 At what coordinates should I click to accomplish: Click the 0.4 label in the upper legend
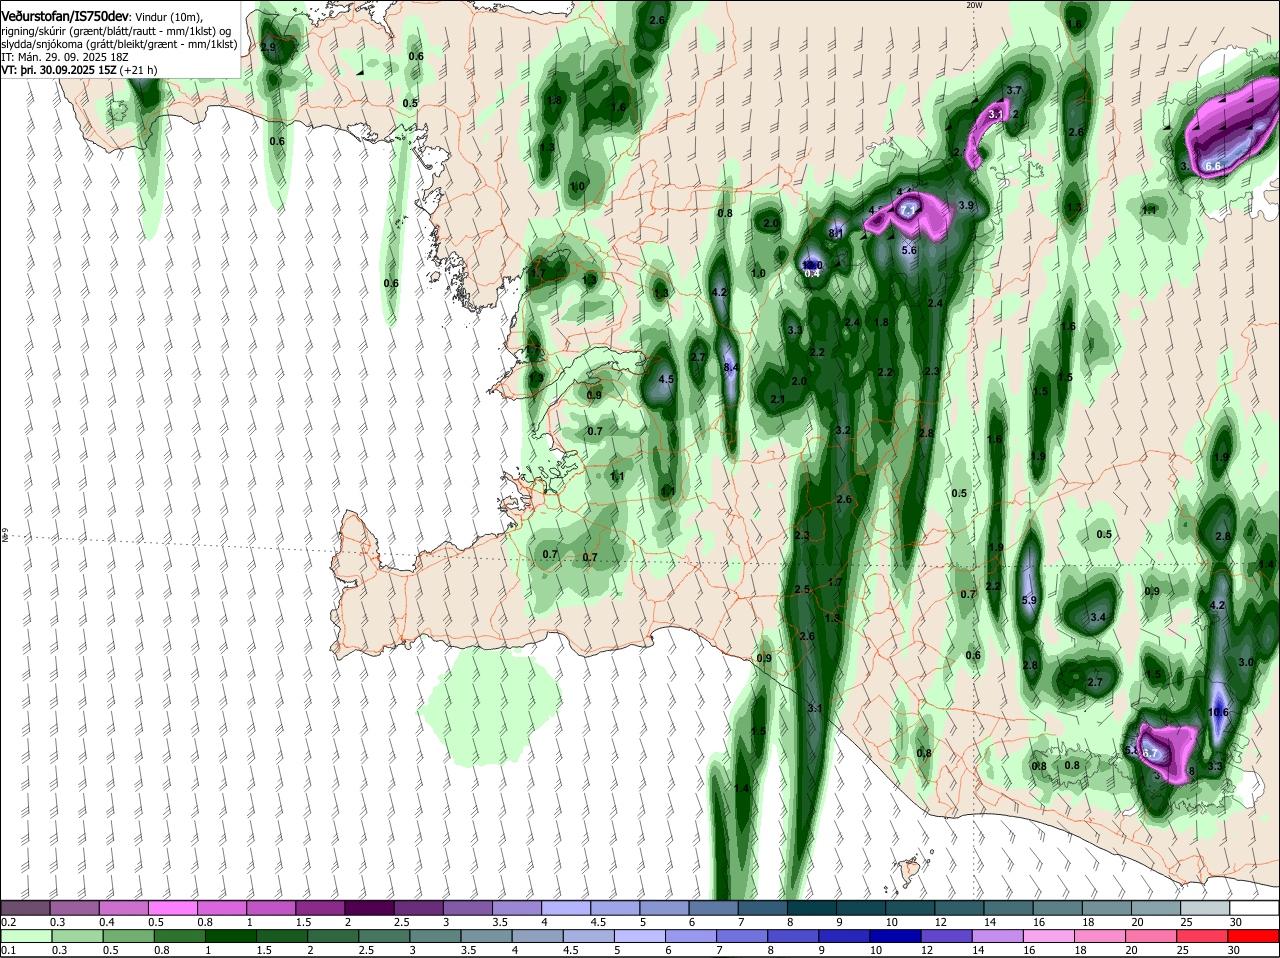tap(107, 922)
